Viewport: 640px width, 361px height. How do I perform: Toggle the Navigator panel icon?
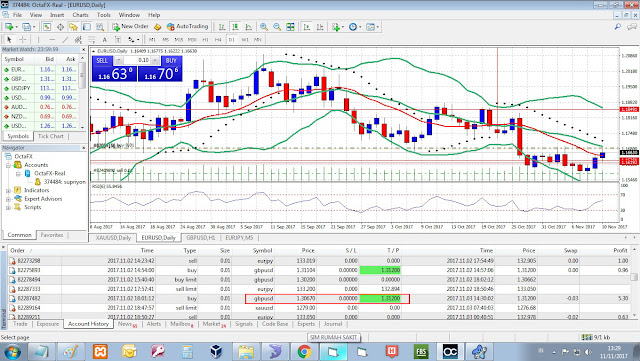point(73,27)
